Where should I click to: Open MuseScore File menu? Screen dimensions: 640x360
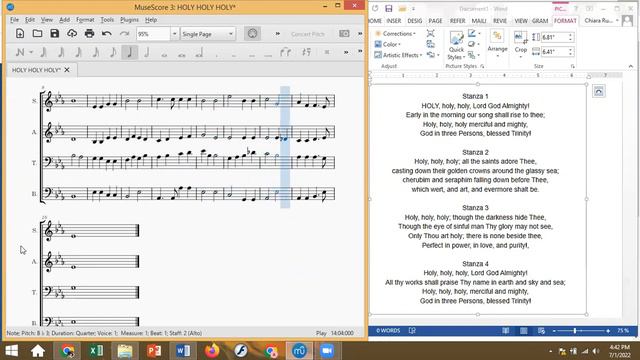point(14,20)
